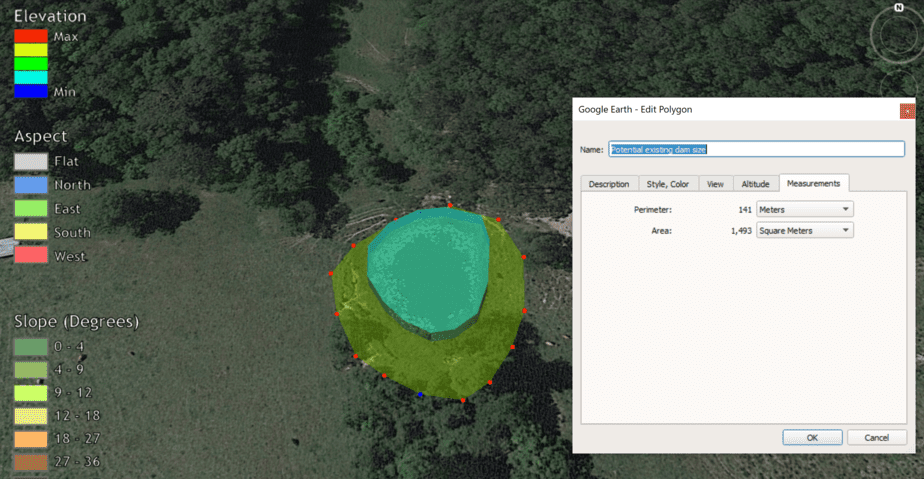Click the Elevation legend heading
The image size is (924, 479).
50,16
